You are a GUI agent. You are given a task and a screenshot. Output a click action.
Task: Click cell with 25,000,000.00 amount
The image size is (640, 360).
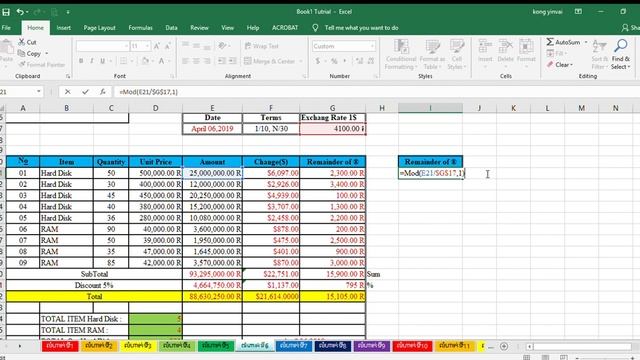click(x=212, y=173)
